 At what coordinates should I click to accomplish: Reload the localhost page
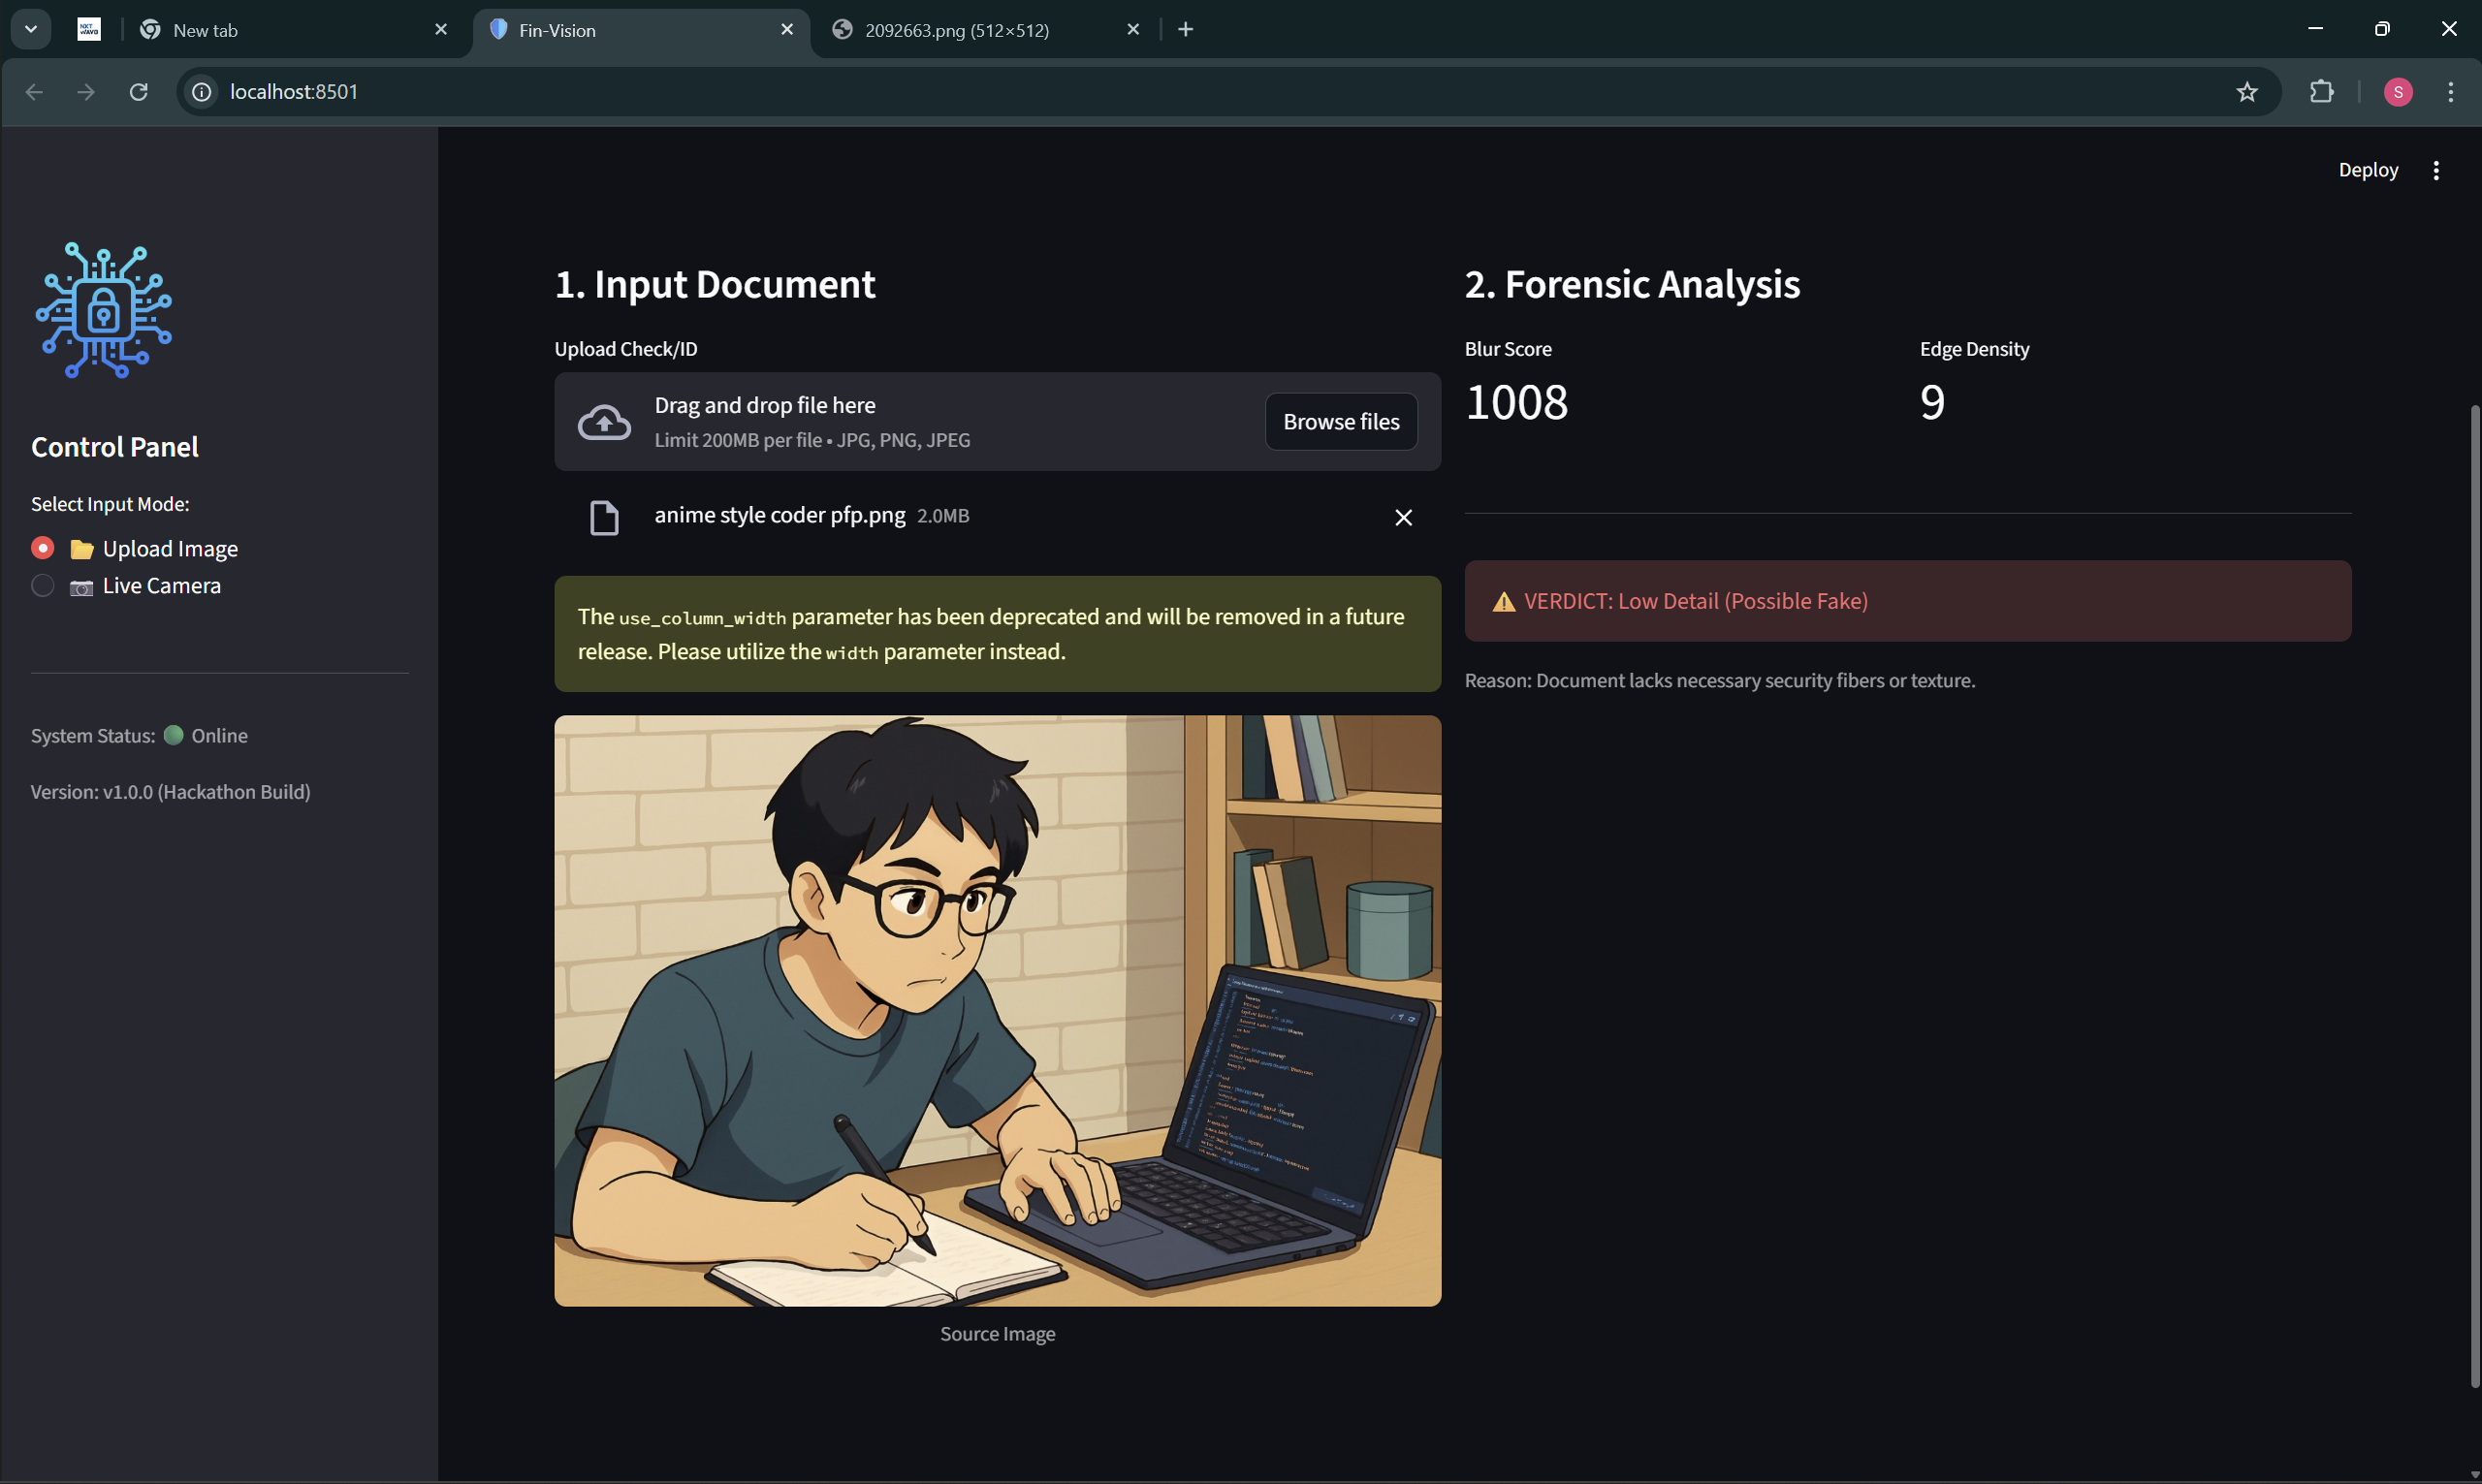(x=138, y=92)
